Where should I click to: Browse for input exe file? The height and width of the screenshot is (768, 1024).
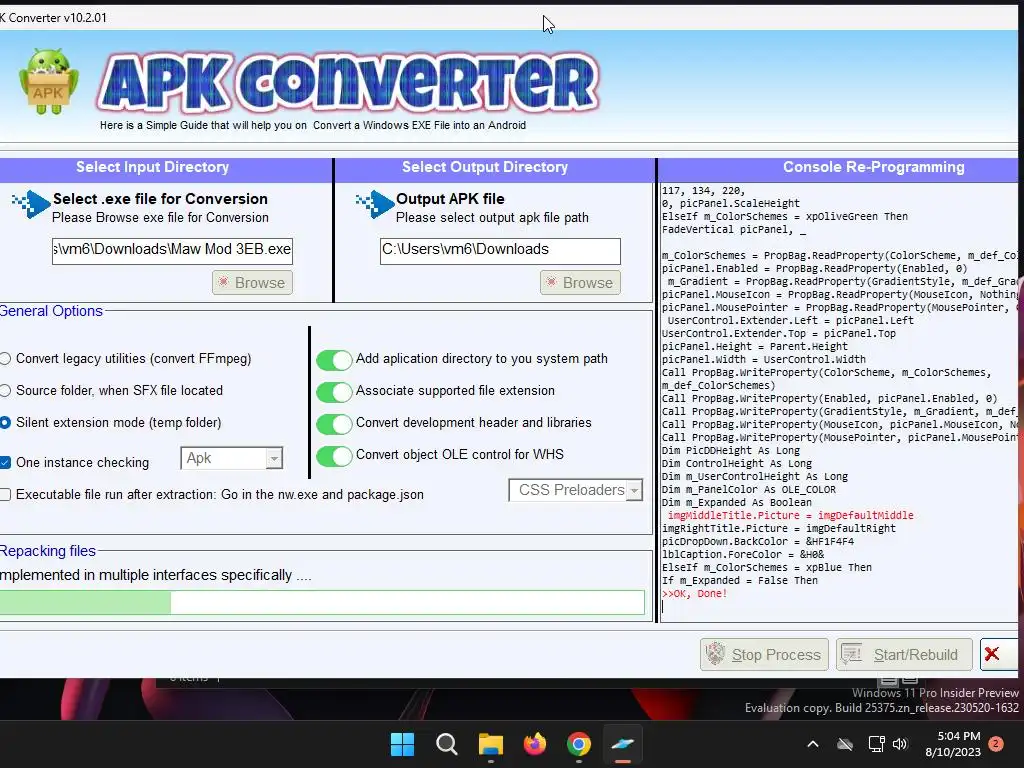click(252, 283)
